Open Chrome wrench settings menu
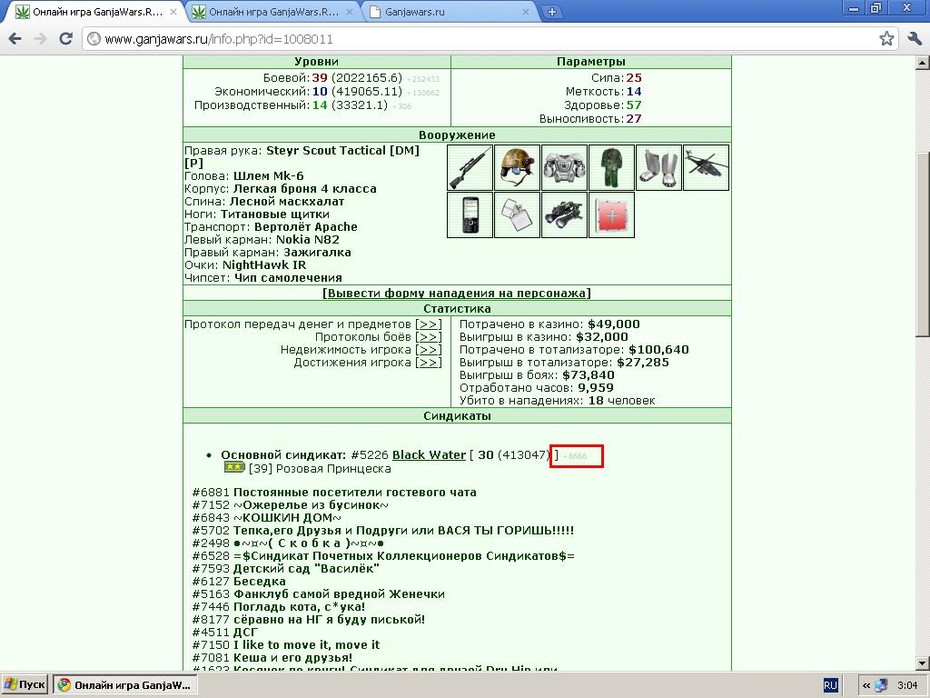Viewport: 930px width, 698px height. (x=914, y=39)
